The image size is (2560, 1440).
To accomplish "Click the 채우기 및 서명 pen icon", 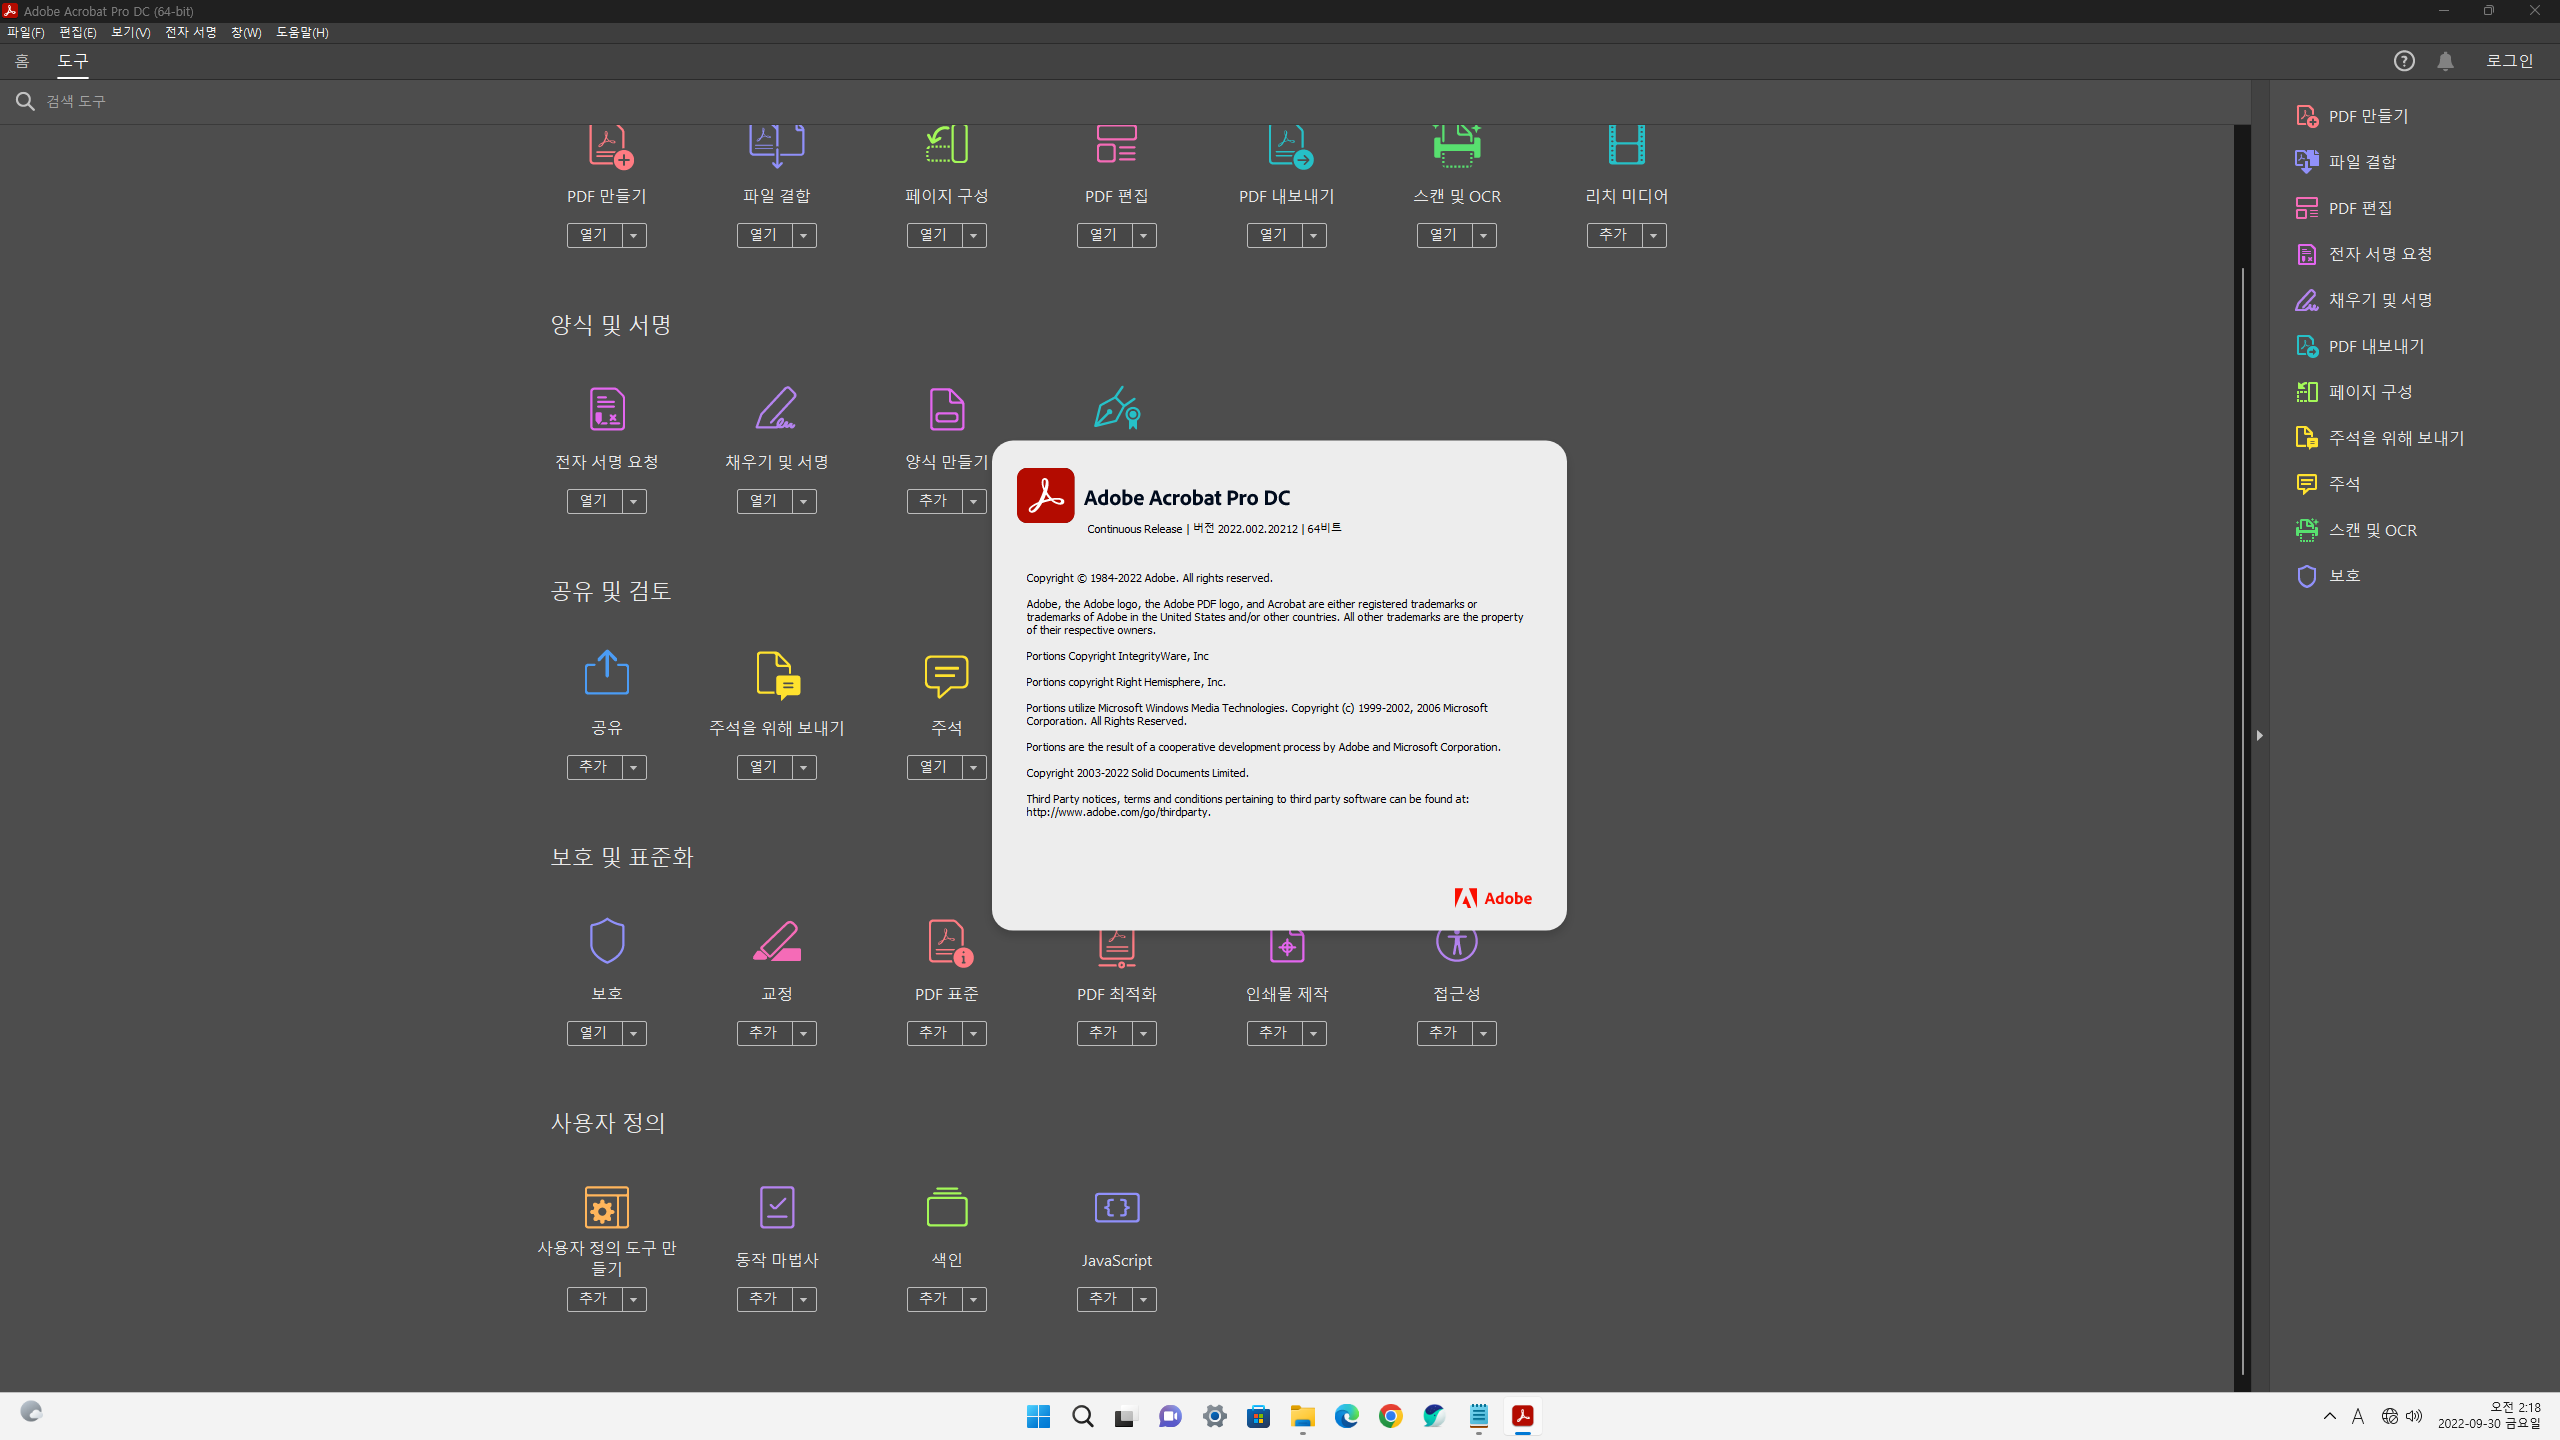I will (x=776, y=408).
